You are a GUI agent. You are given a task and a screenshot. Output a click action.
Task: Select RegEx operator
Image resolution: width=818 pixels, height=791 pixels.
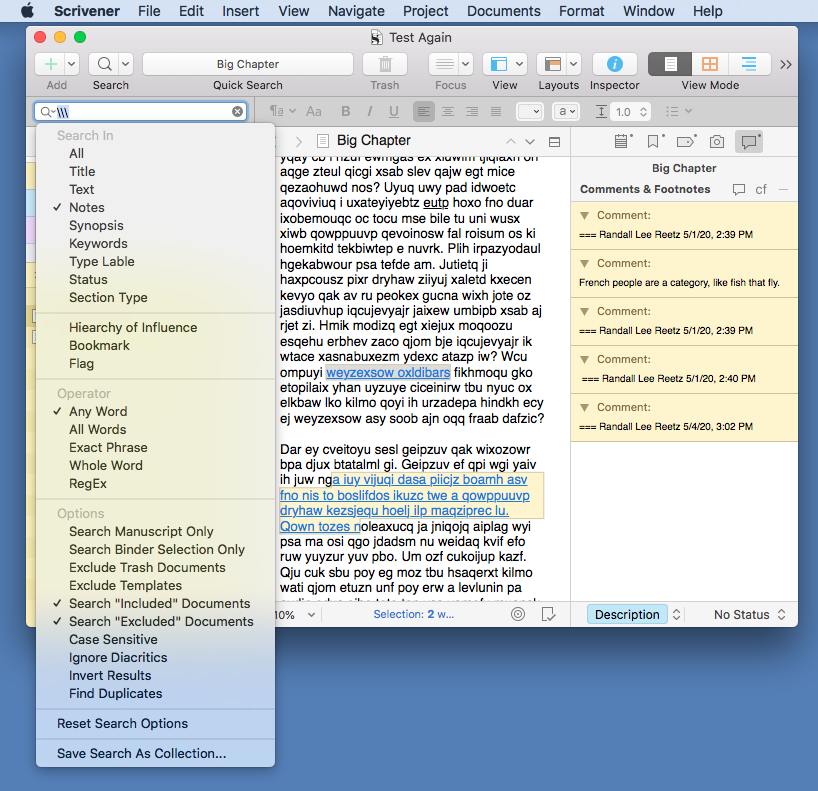[88, 484]
